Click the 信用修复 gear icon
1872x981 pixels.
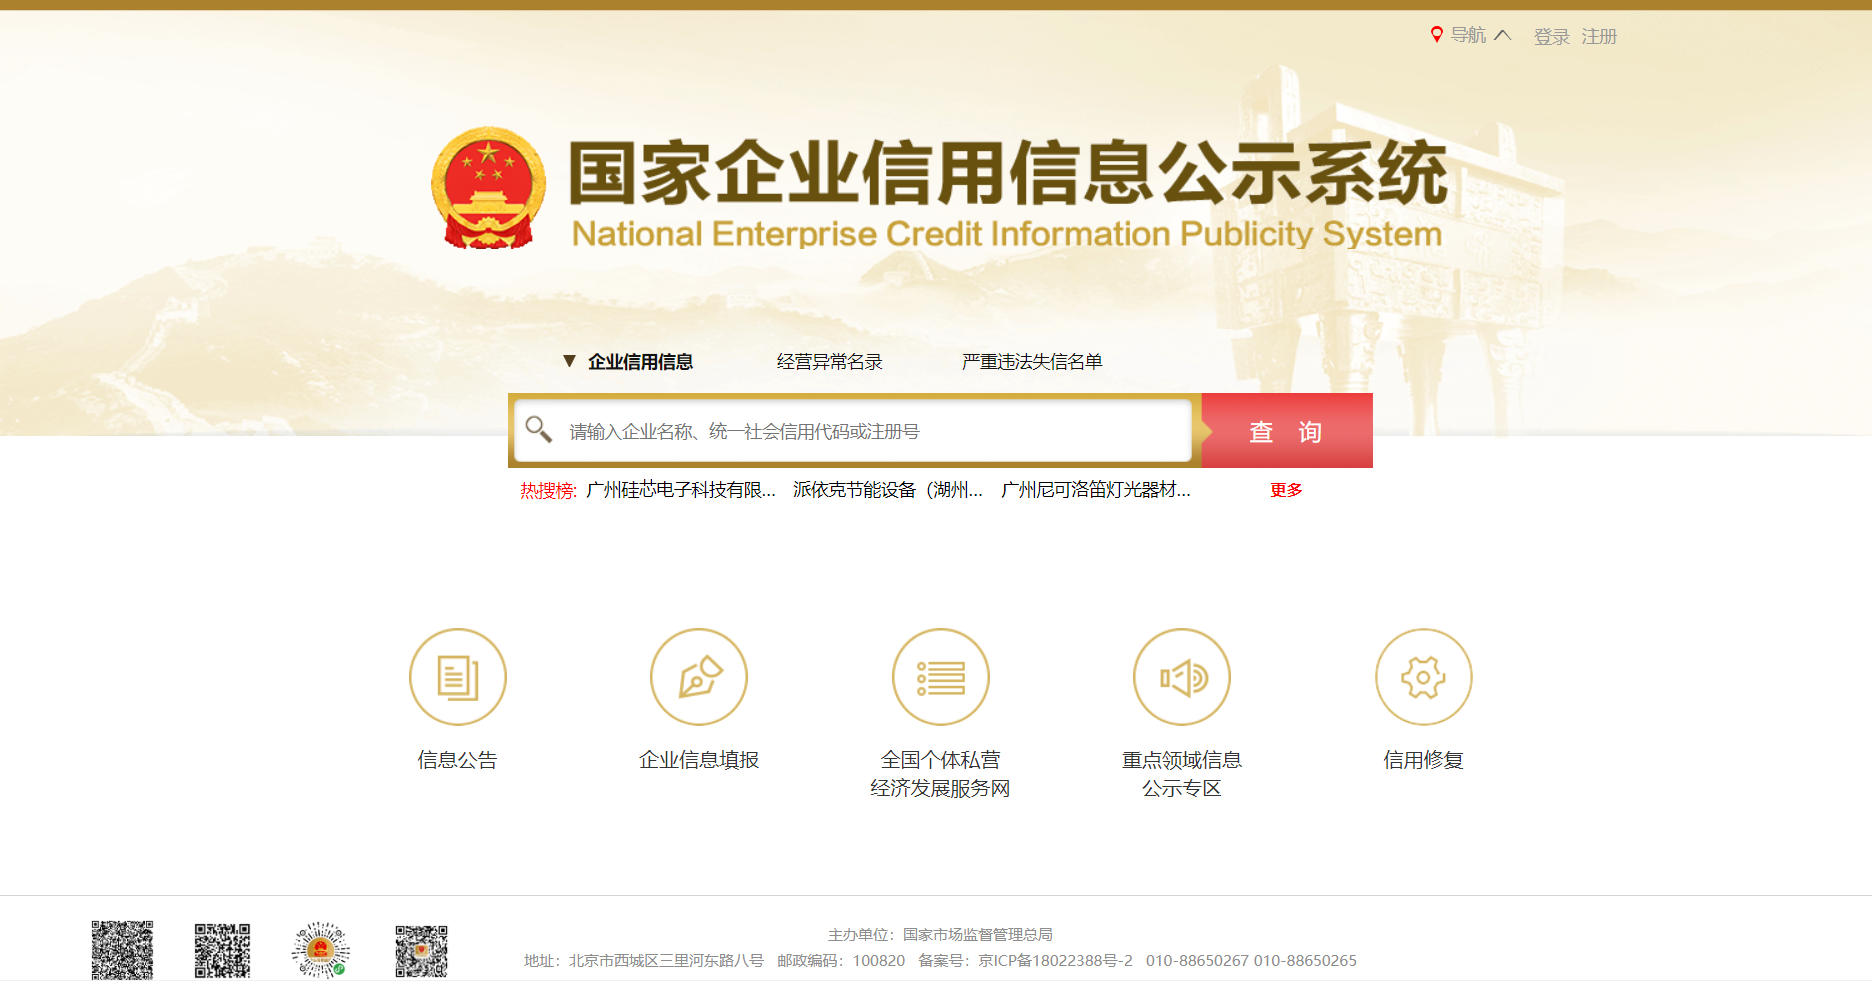click(1423, 677)
